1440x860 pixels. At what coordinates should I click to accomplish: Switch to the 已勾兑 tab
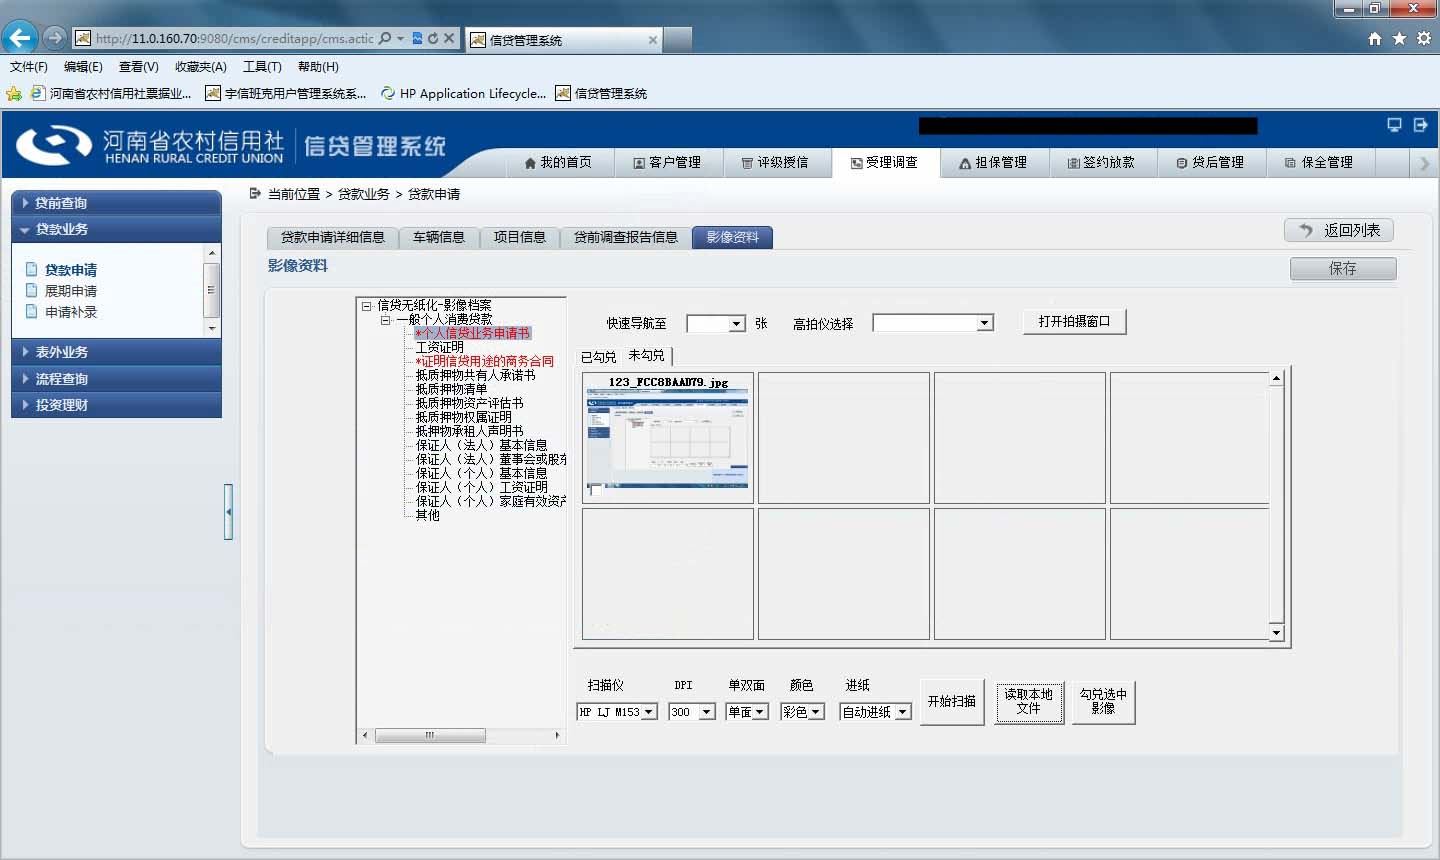pos(598,357)
